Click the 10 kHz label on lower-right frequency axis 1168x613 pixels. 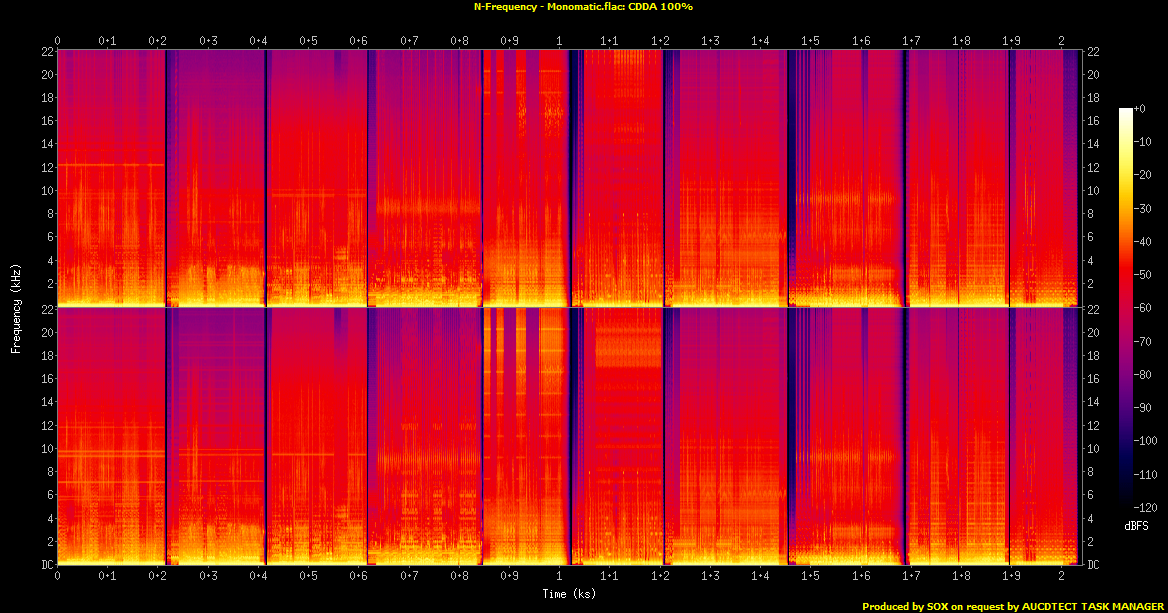(x=1092, y=448)
